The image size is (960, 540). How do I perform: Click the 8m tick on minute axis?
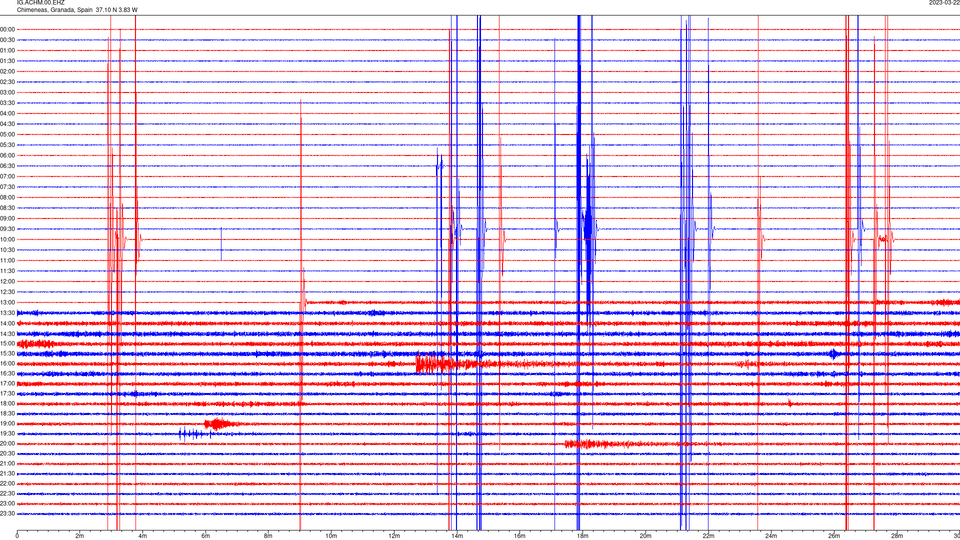point(268,536)
